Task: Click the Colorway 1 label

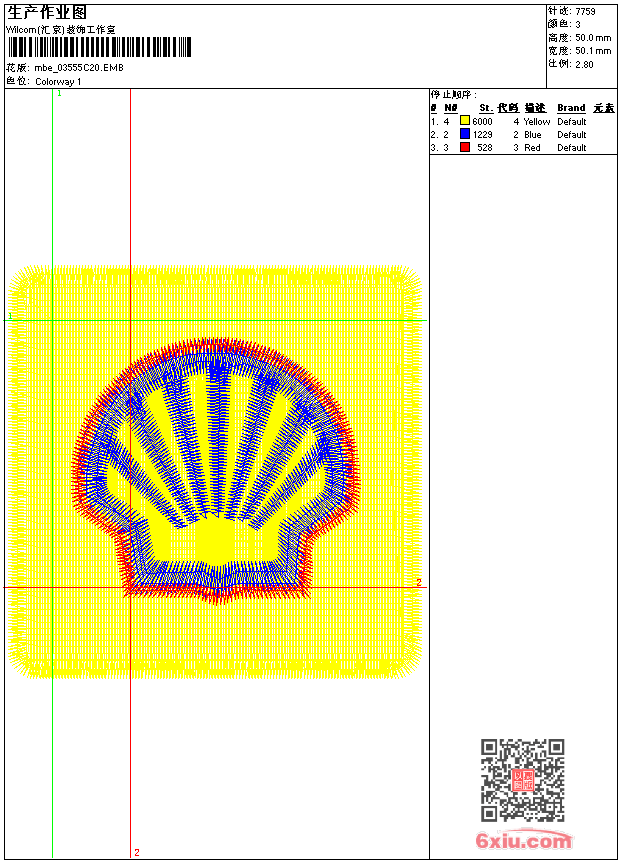Action: pos(58,82)
